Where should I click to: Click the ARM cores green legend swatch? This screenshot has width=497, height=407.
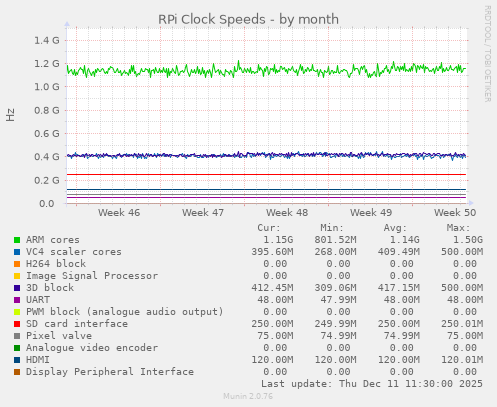17,240
